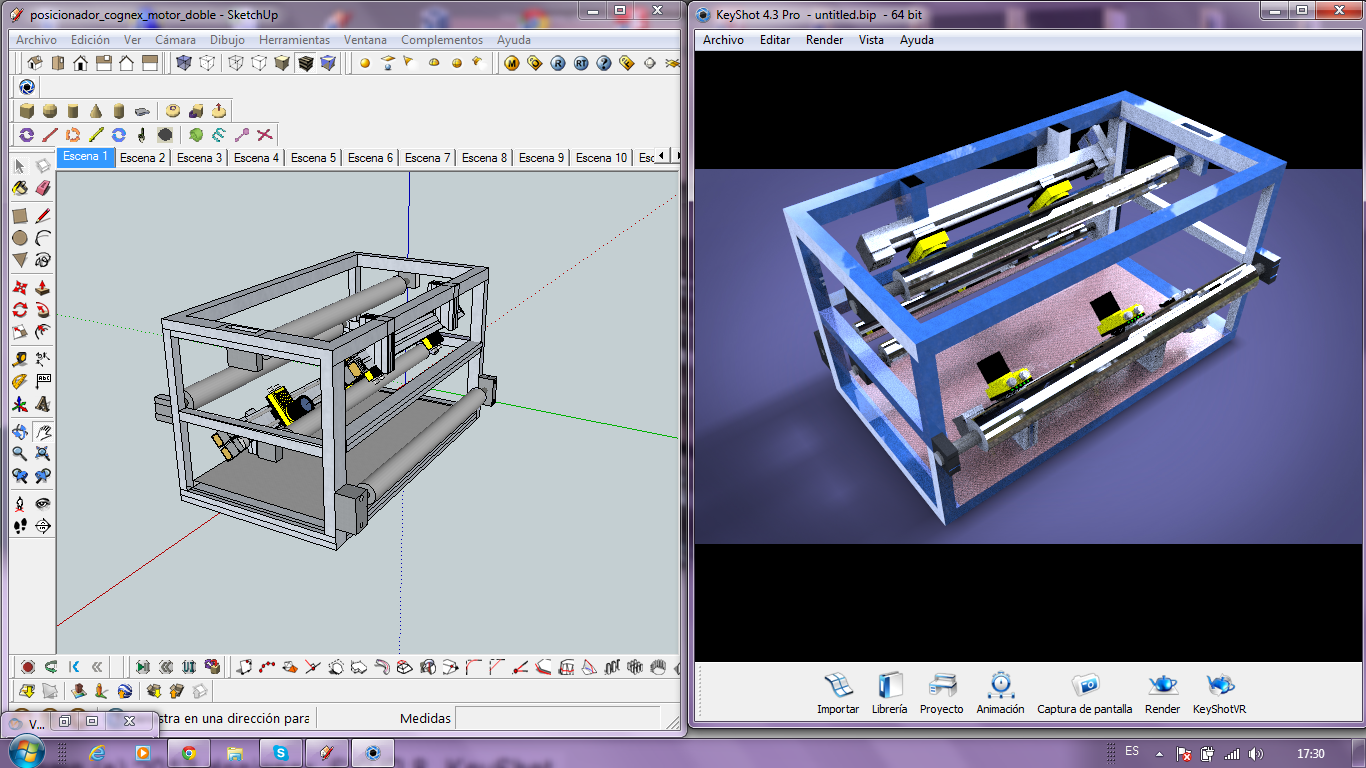Toggle shadows on in the model view

point(365,64)
